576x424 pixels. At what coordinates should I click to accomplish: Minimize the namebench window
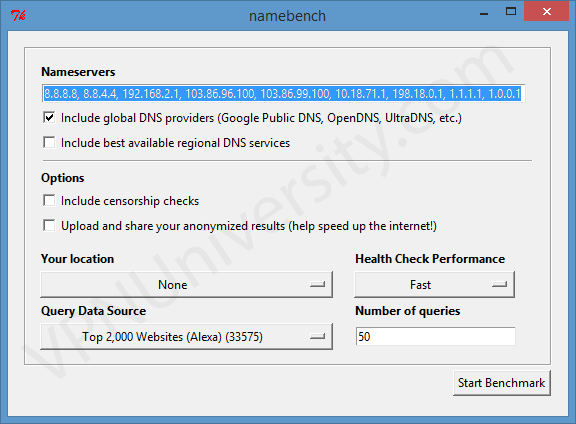pos(484,12)
